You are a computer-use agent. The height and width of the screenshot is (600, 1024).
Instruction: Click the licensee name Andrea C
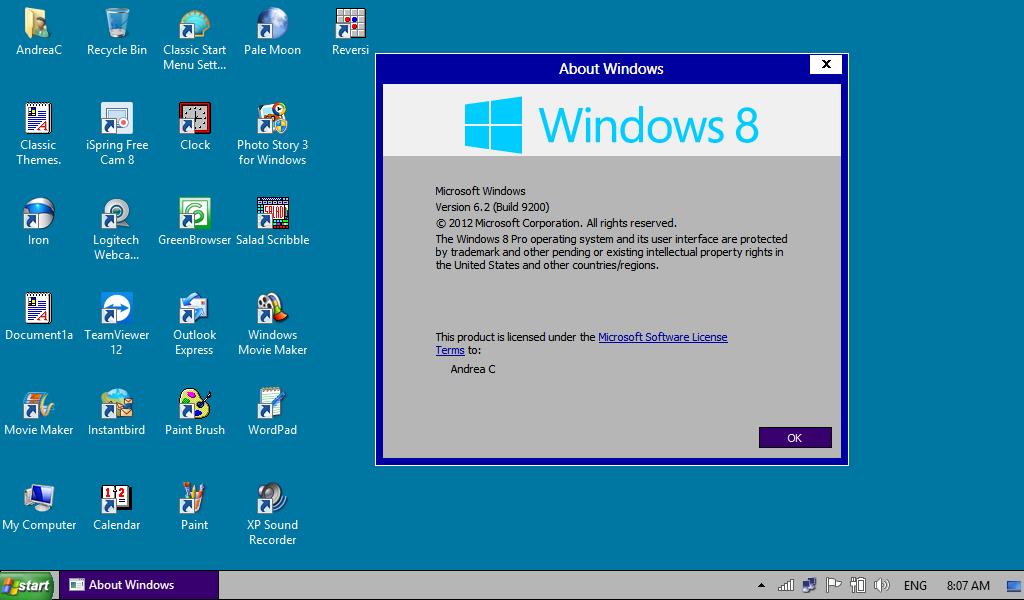point(473,369)
